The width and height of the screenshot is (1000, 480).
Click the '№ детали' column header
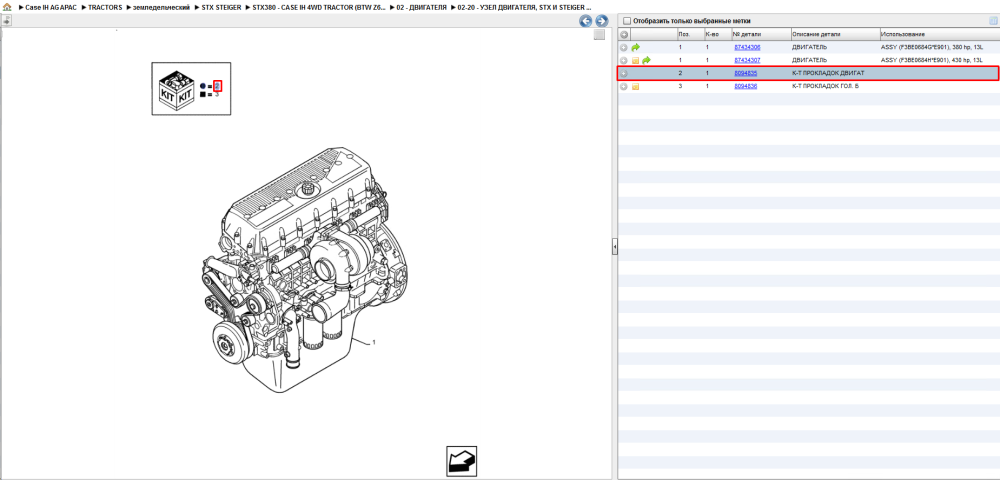point(760,34)
